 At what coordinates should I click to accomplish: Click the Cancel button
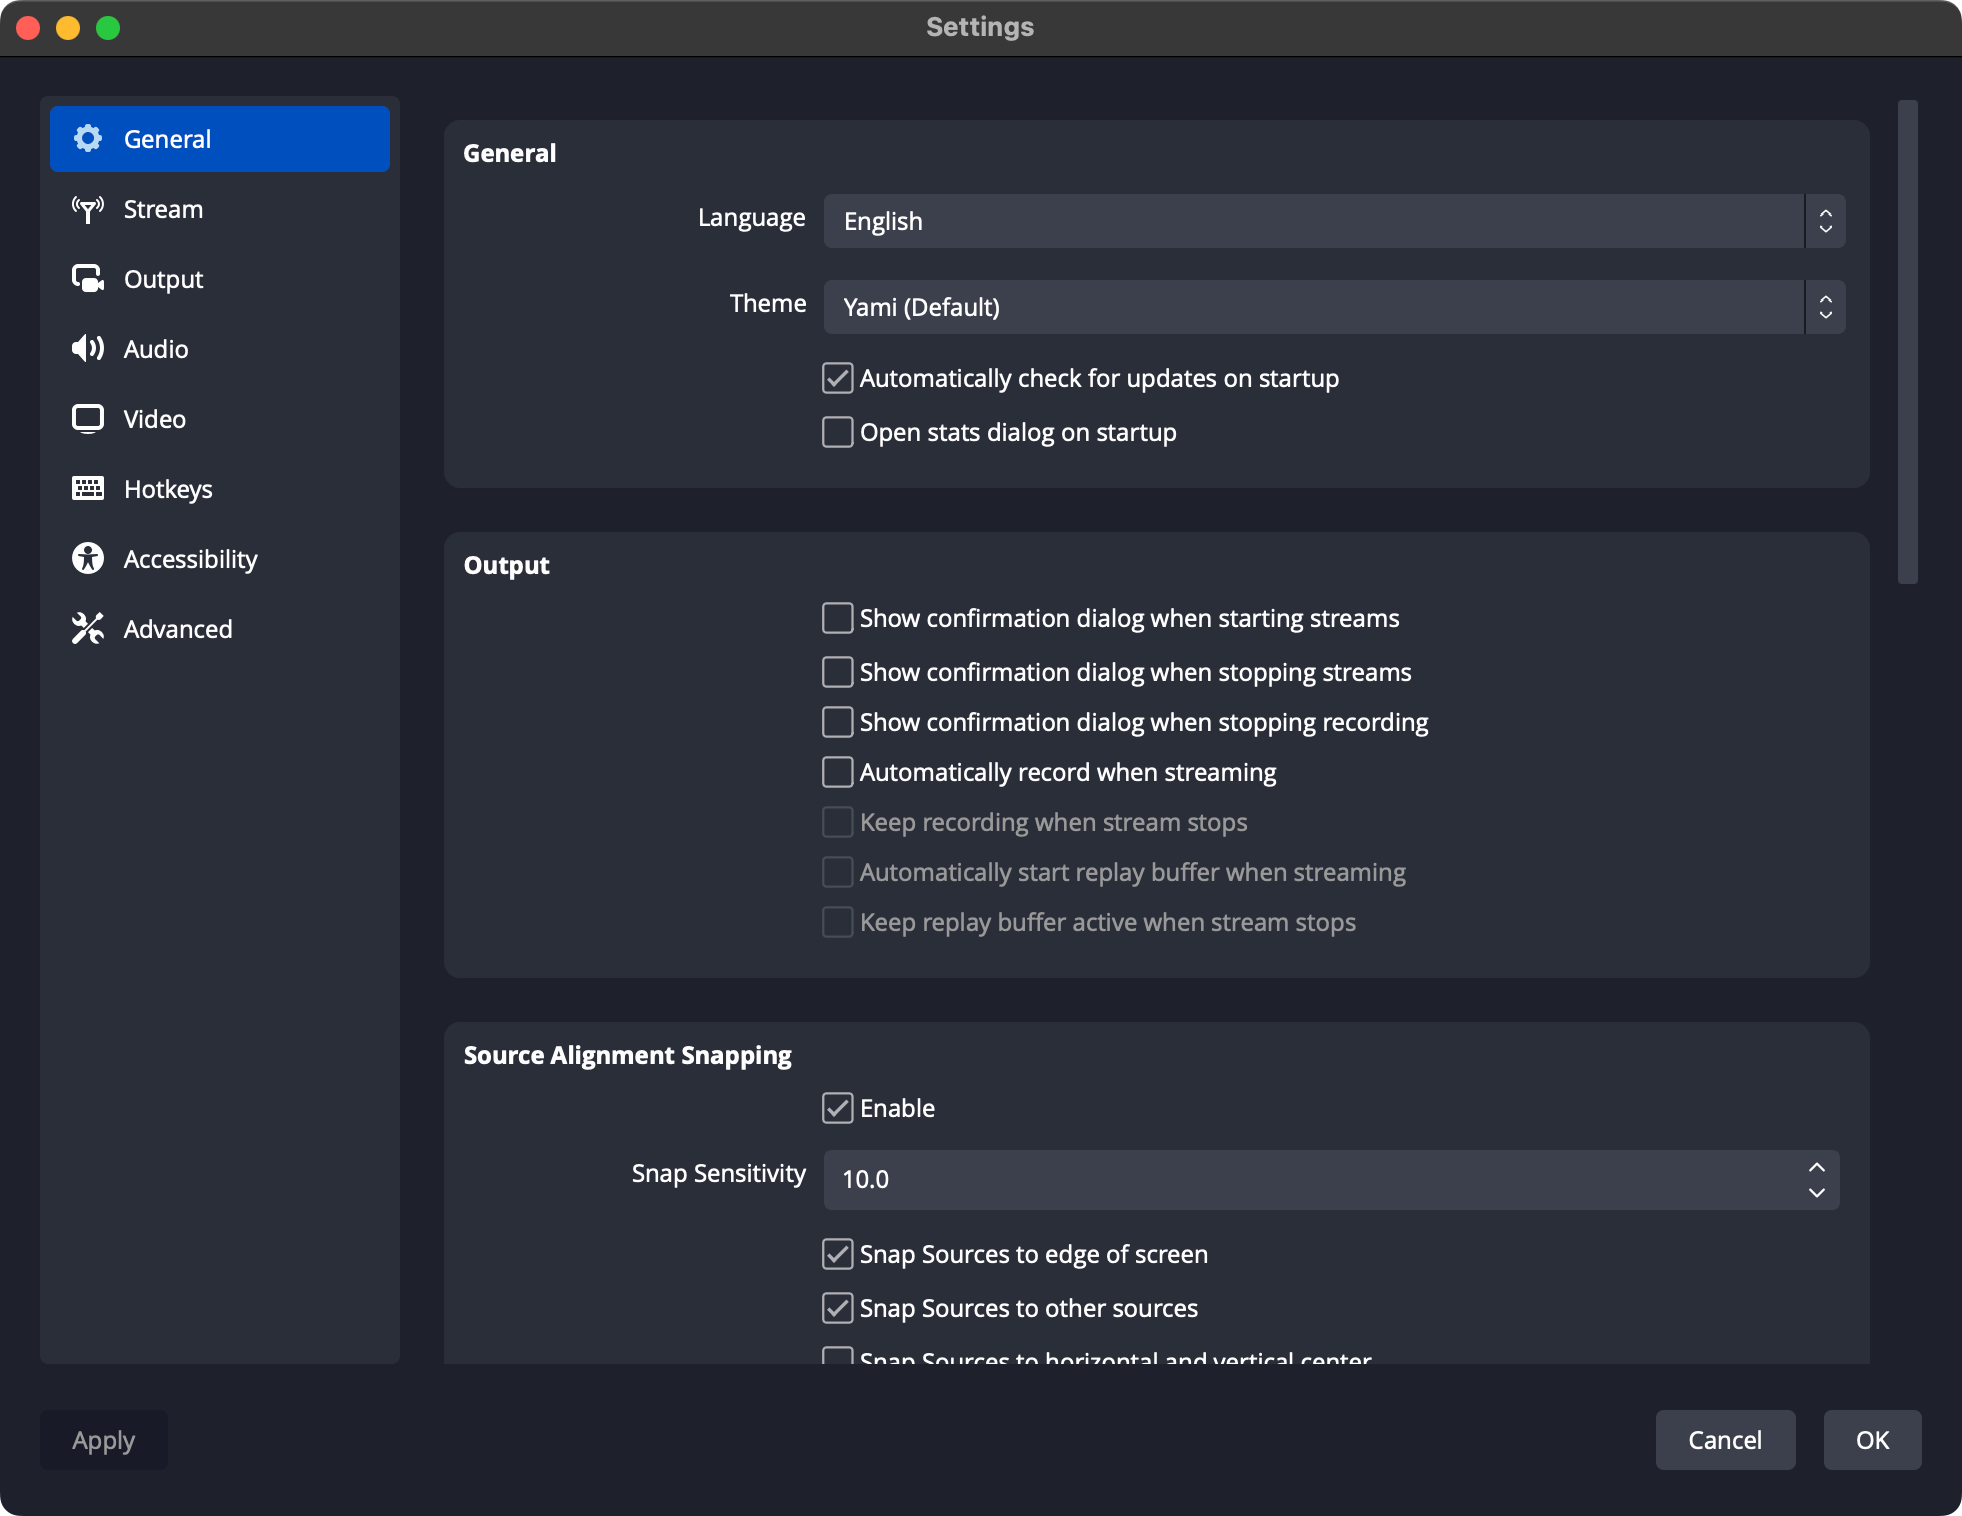pyautogui.click(x=1725, y=1440)
